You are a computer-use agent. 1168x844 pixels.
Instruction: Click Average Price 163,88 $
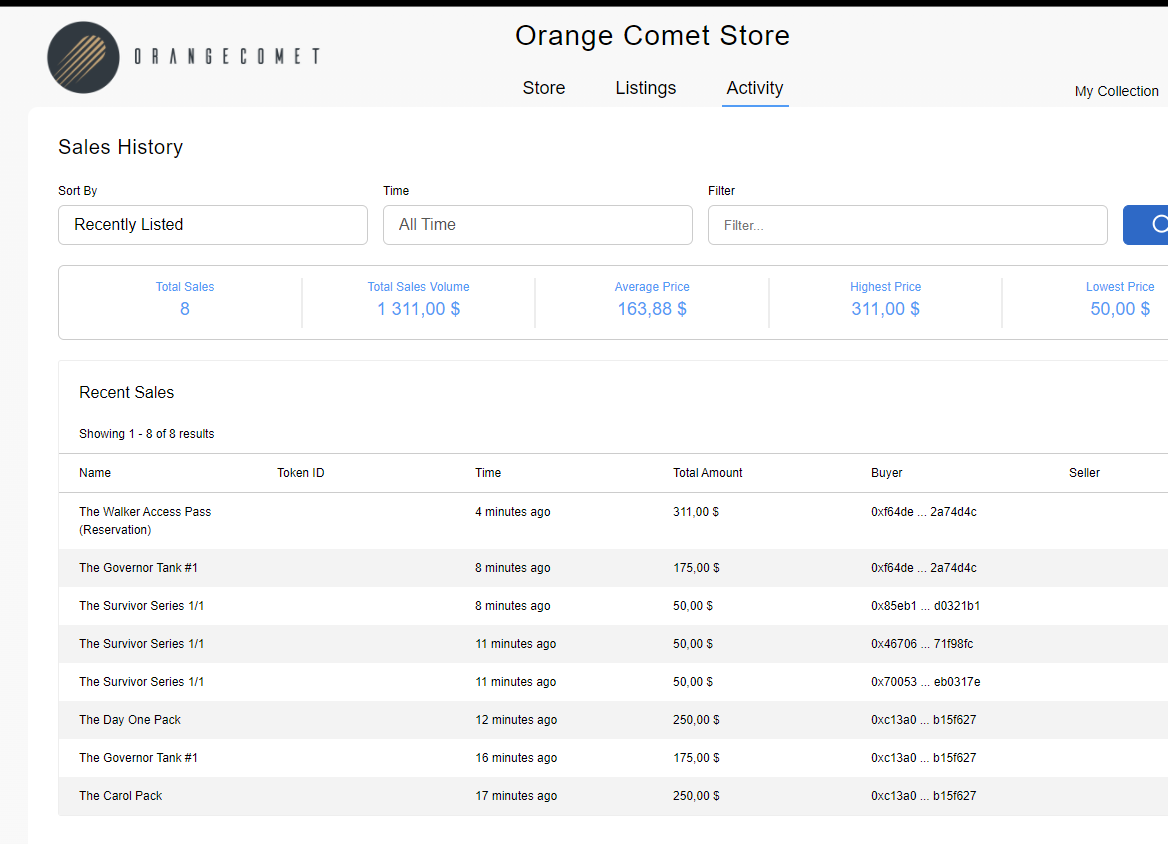coord(652,308)
